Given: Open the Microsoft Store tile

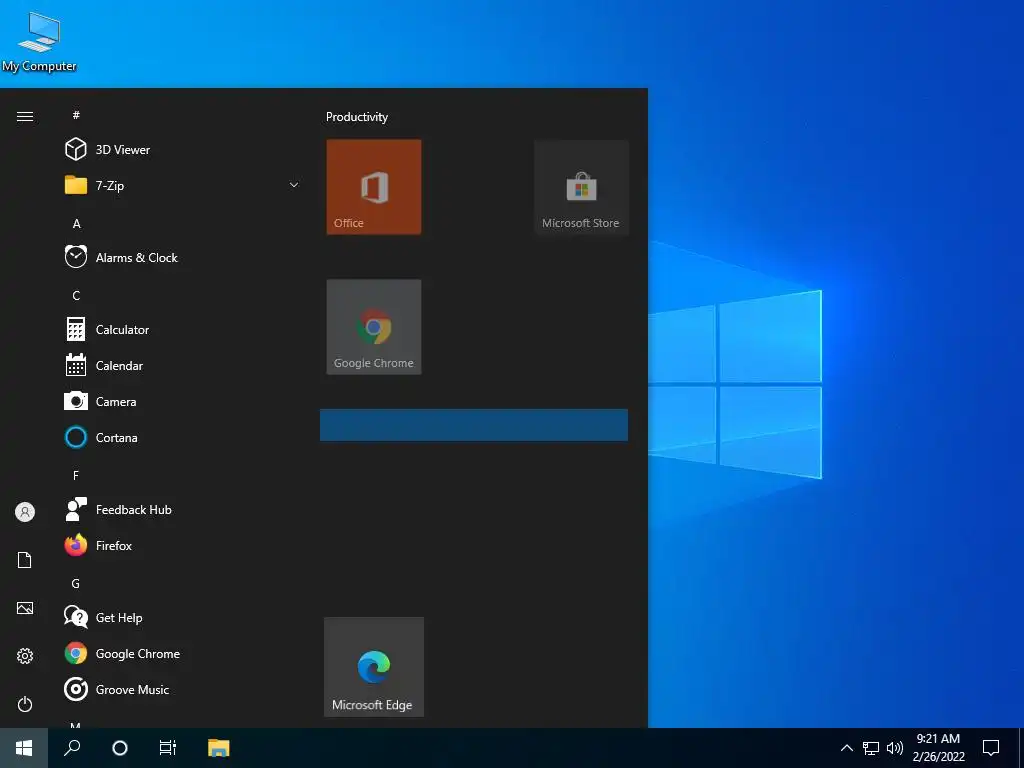Looking at the screenshot, I should tap(581, 187).
